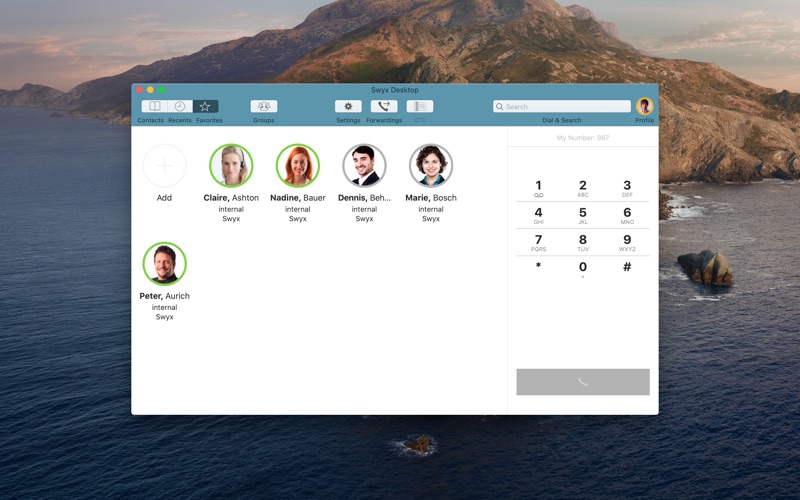Dial digit 0 on keypad
Screen dimensions: 800x500
click(x=583, y=268)
